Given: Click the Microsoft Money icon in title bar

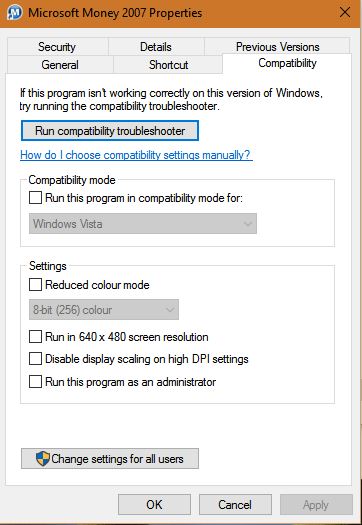Looking at the screenshot, I should 14,13.
